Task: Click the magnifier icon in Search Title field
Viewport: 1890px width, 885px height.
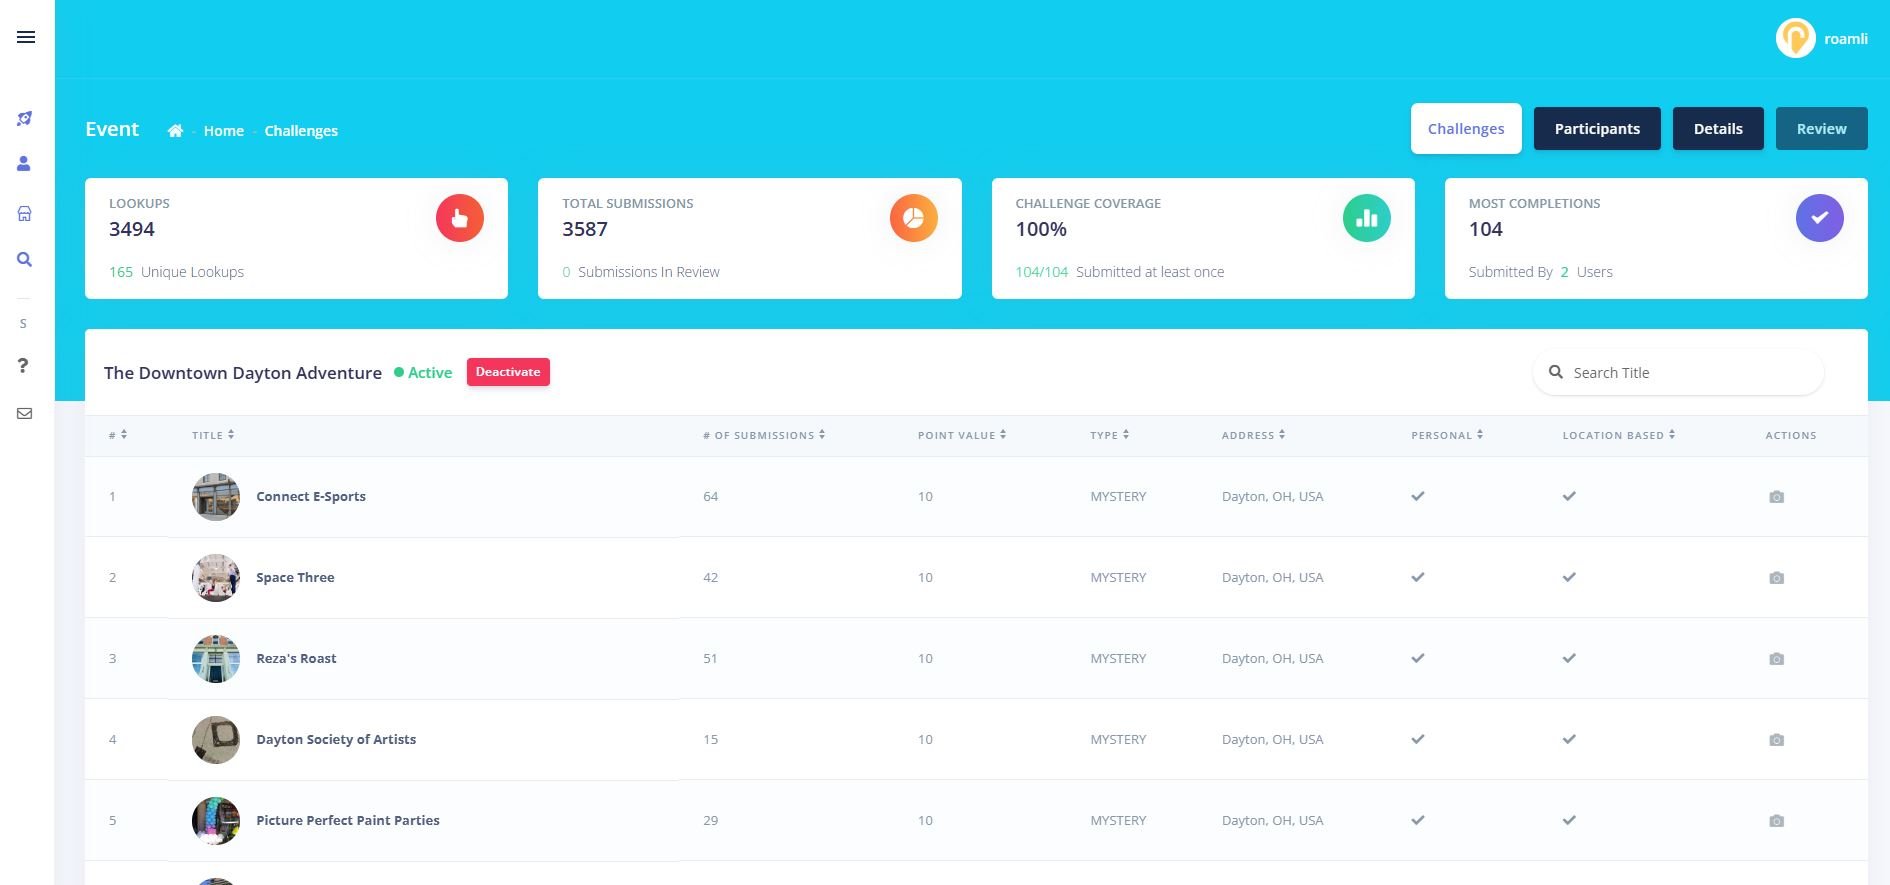Action: pos(1556,372)
